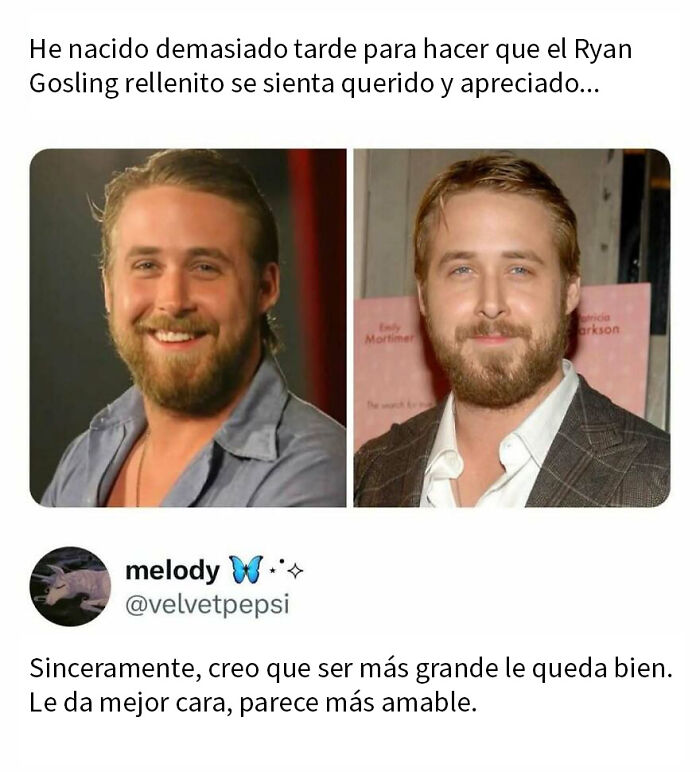Click the 'He nacido demasiado tarde' line
The image size is (700, 772).
pyautogui.click(x=330, y=50)
